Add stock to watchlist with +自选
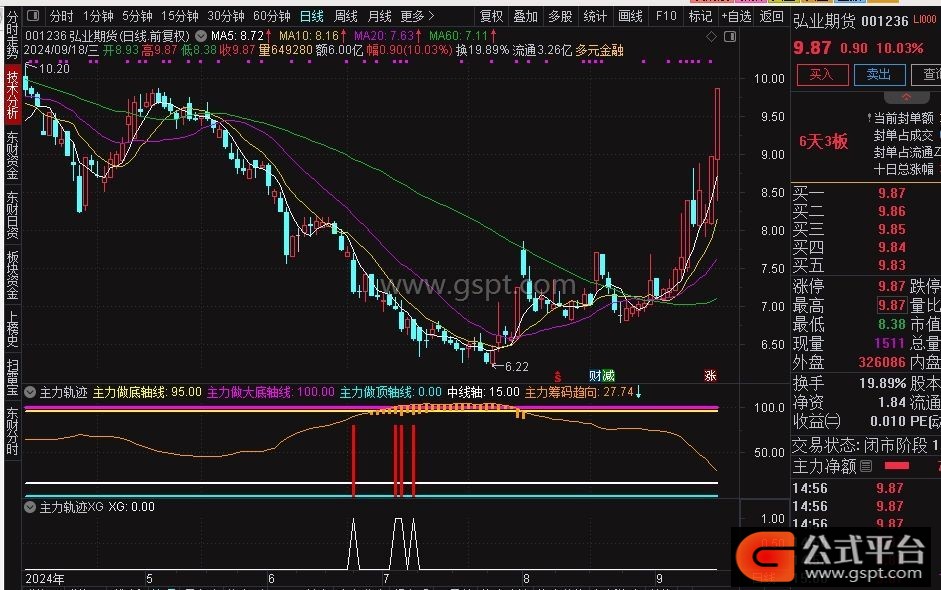941x590 pixels. (x=736, y=16)
